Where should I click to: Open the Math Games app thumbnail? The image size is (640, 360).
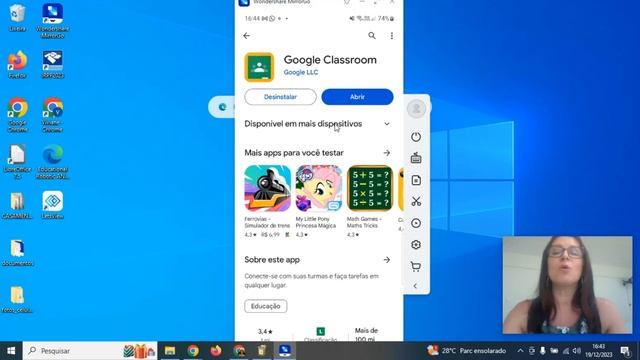click(x=370, y=188)
